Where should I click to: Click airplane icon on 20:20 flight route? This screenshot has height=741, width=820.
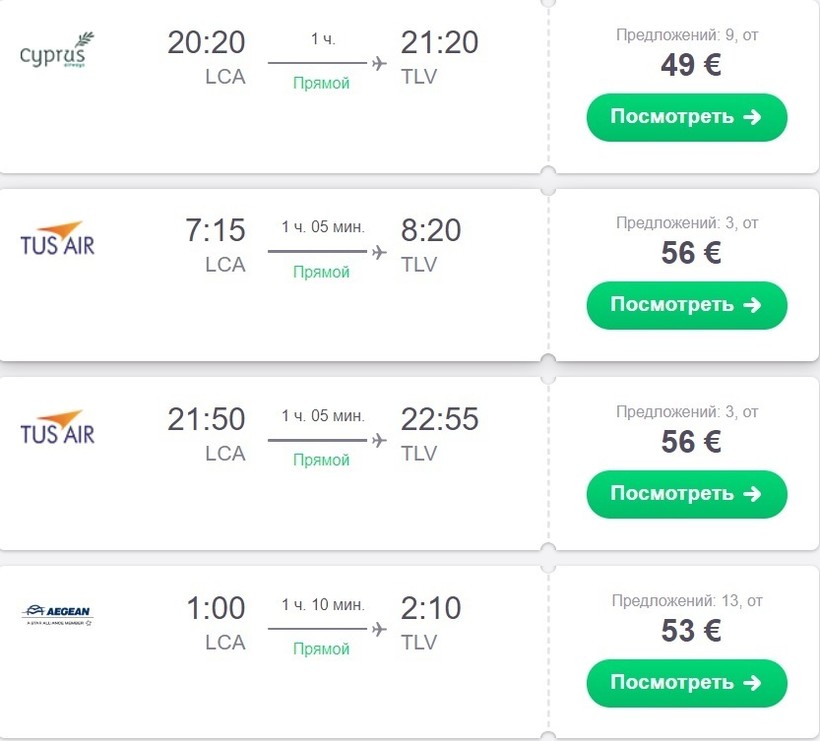click(379, 63)
